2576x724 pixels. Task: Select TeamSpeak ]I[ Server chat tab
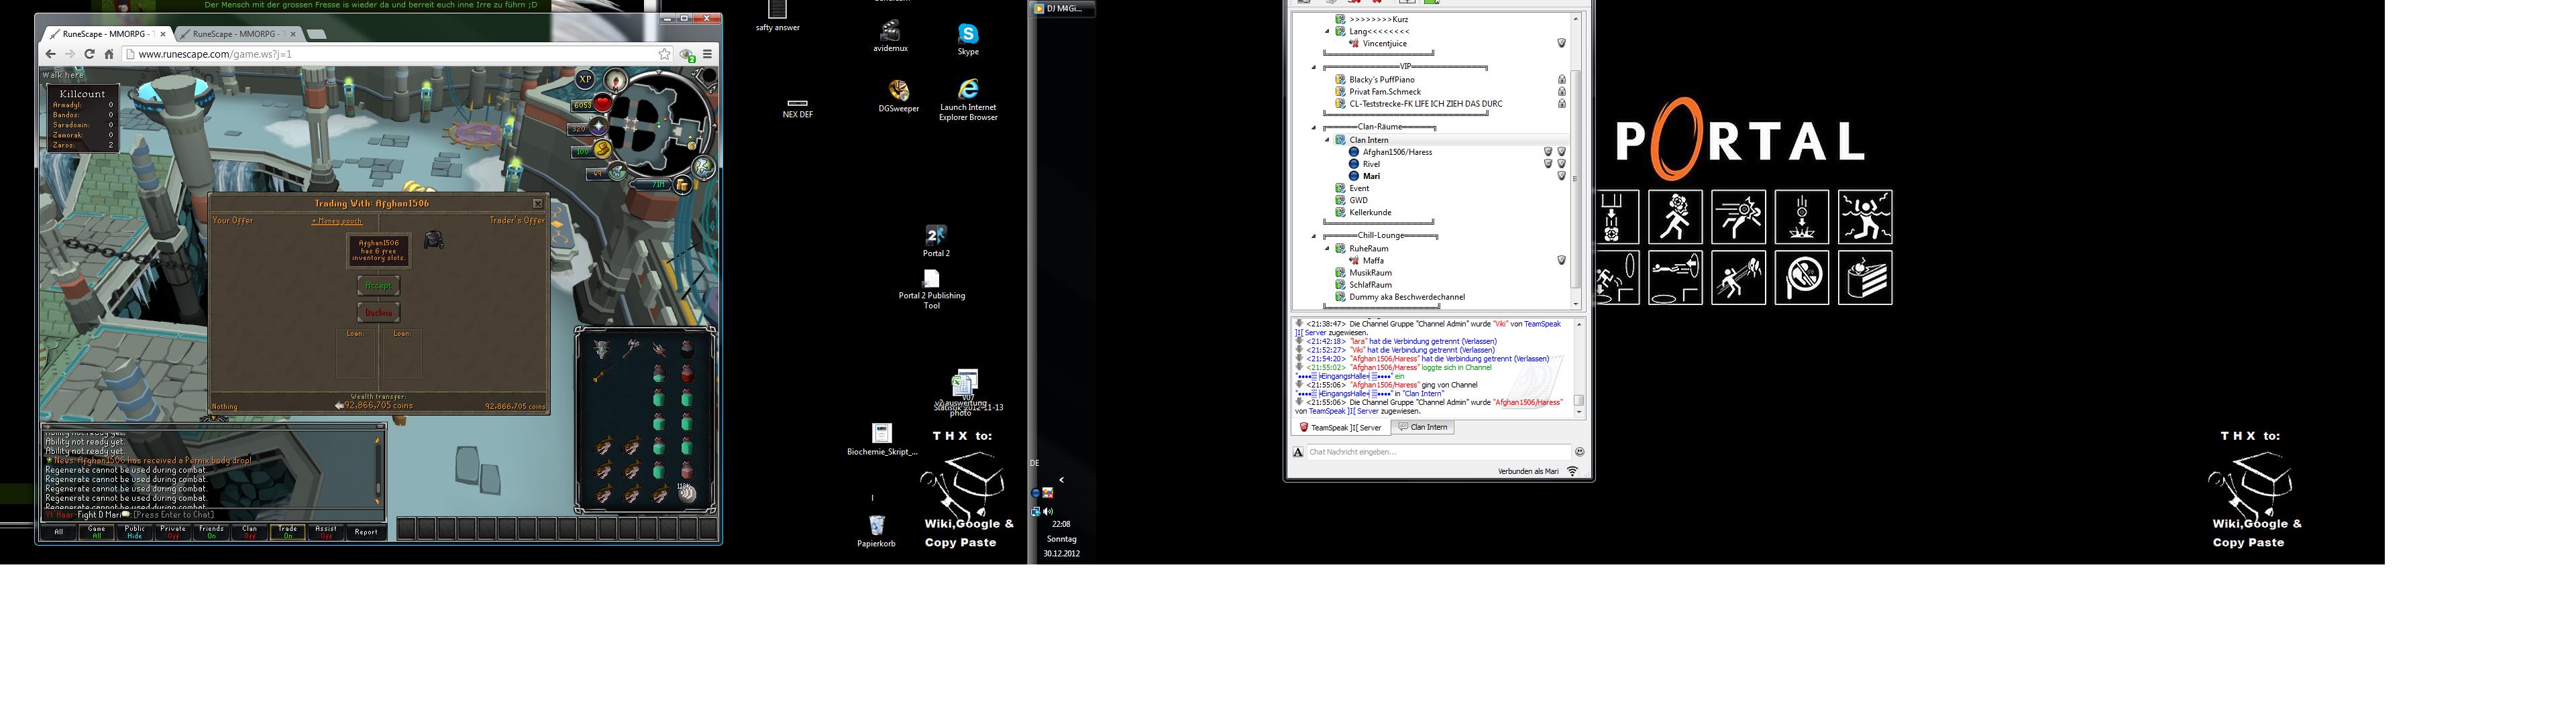tap(1340, 428)
